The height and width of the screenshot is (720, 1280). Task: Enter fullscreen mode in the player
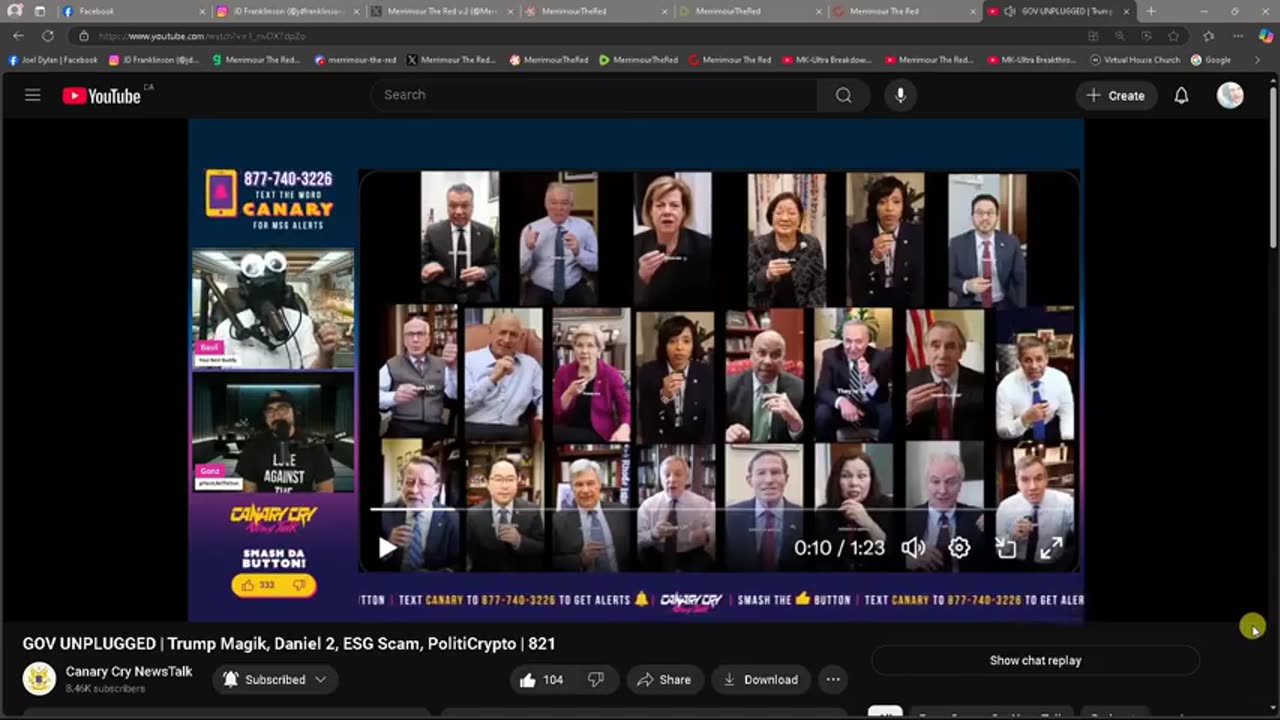[x=1051, y=547]
